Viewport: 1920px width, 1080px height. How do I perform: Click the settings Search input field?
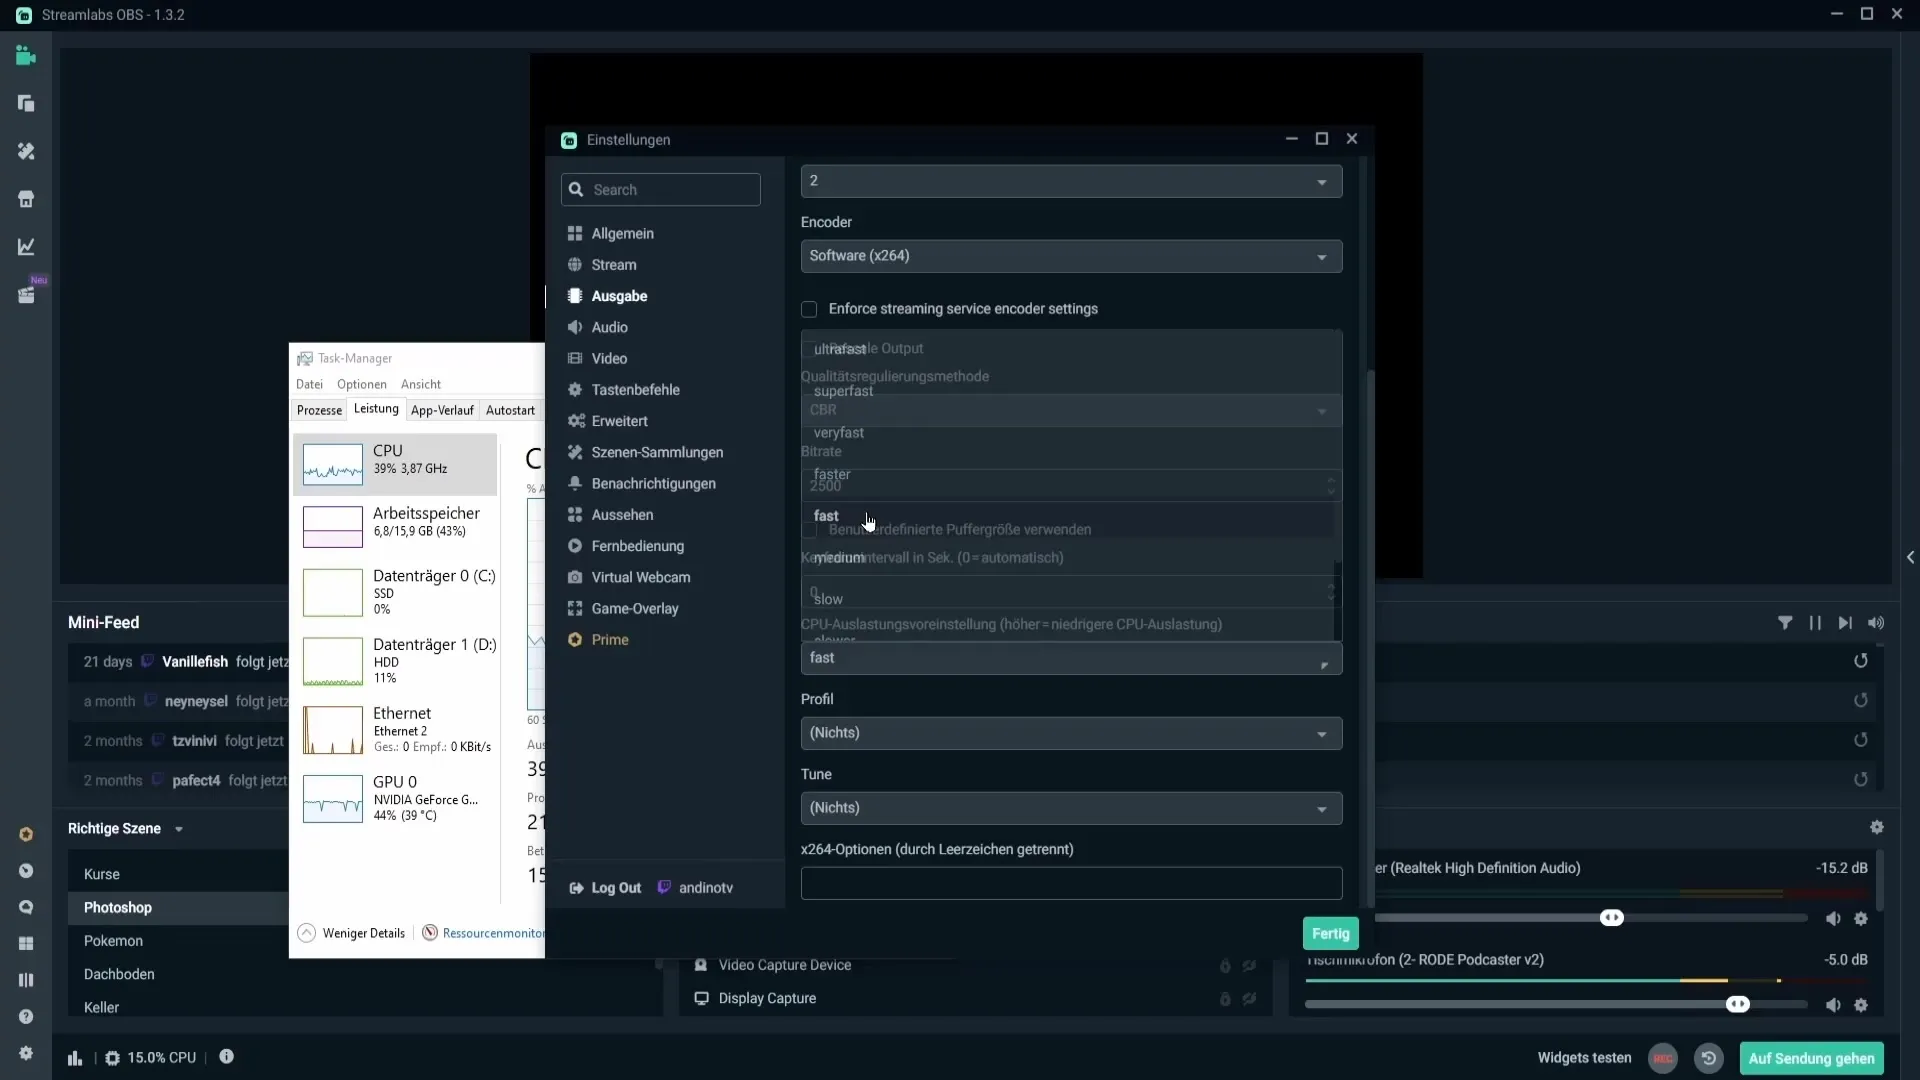point(660,190)
